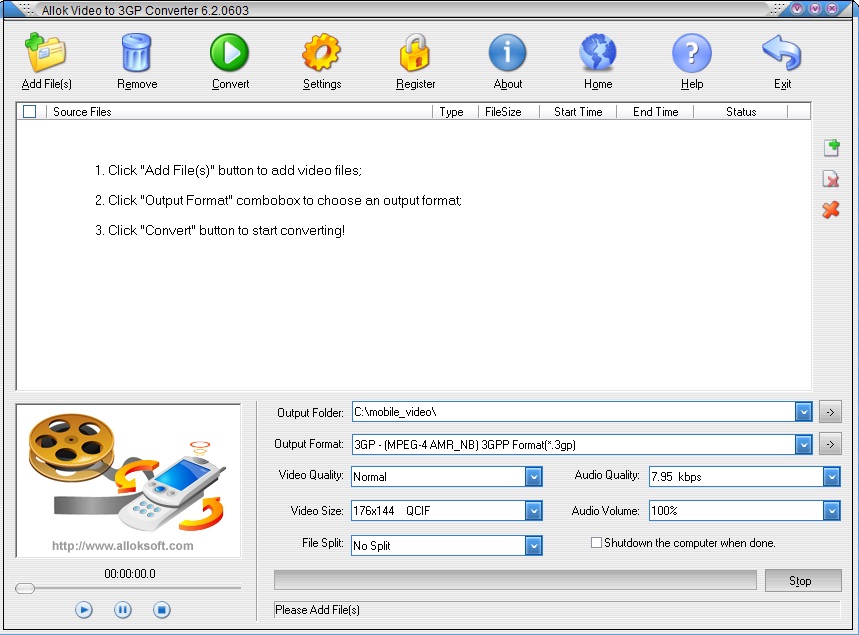Screen dimensions: 859x635
Task: Click the Status column header
Action: pyautogui.click(x=741, y=112)
